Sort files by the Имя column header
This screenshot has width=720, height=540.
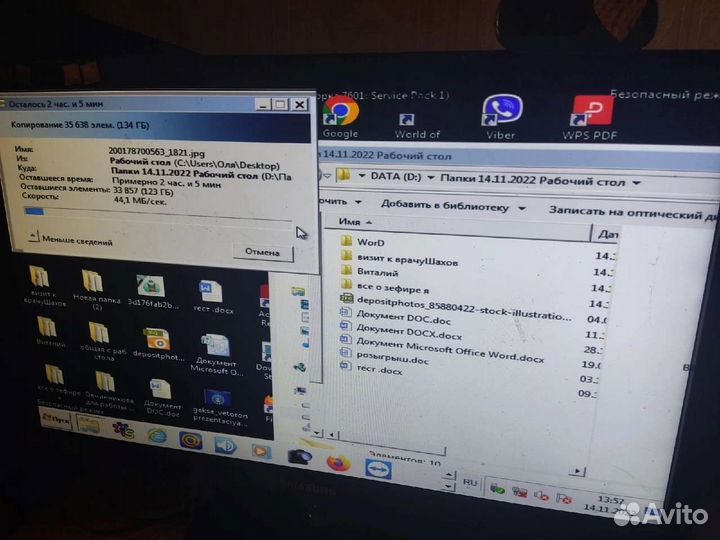click(350, 222)
